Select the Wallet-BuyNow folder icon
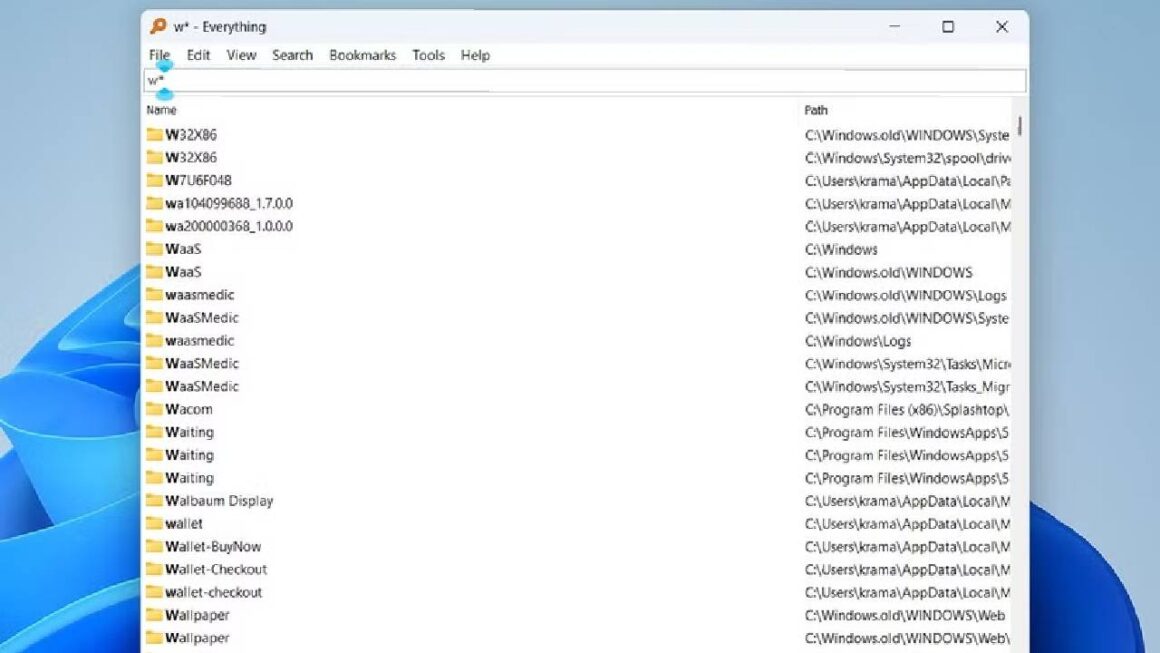The image size is (1160, 653). (x=154, y=546)
